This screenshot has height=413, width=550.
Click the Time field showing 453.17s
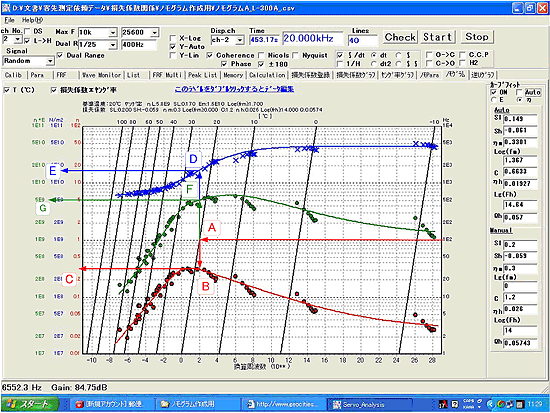tap(264, 40)
